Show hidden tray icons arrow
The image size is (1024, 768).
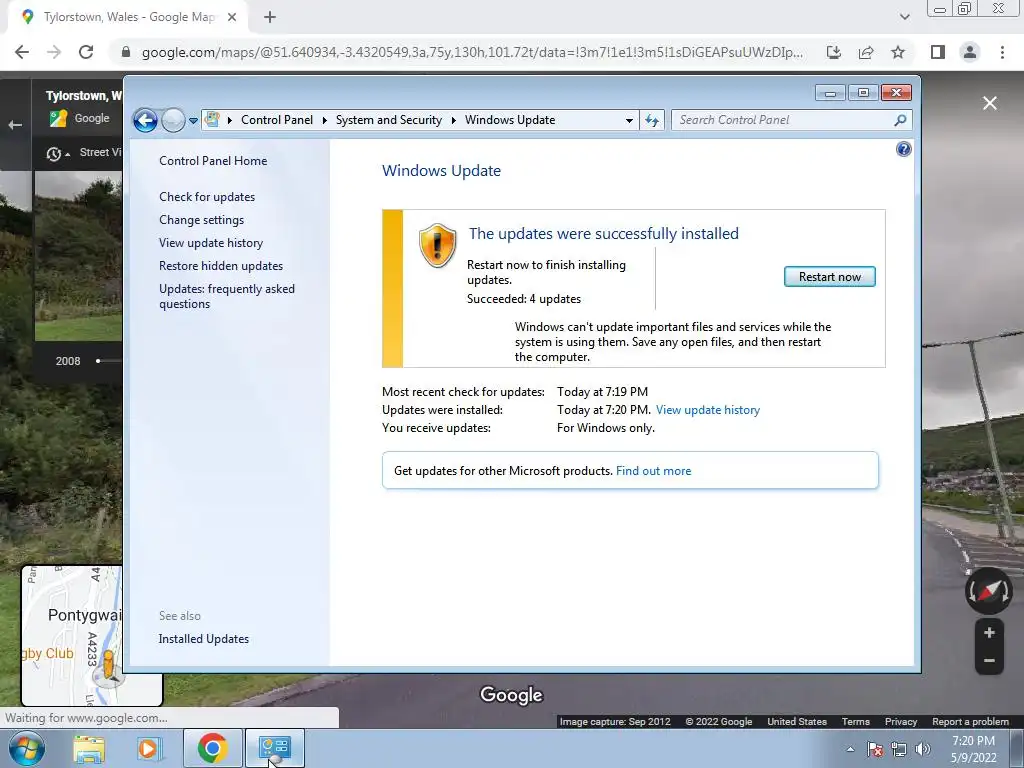(850, 749)
